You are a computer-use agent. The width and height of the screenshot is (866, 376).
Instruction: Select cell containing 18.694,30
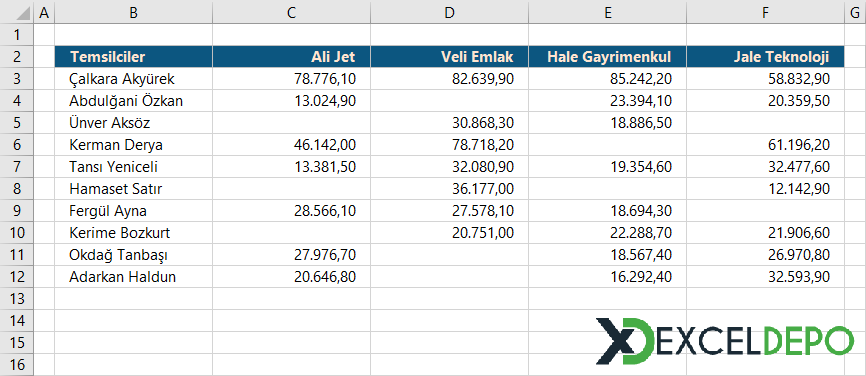pos(608,211)
